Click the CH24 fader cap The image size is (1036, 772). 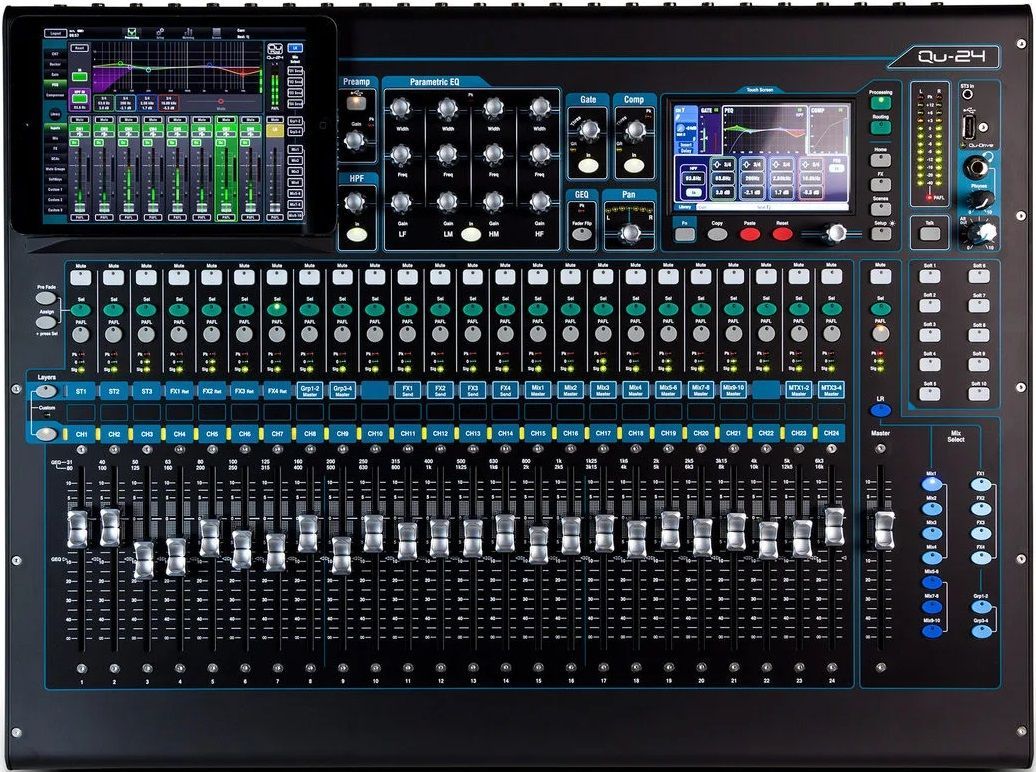coord(834,527)
